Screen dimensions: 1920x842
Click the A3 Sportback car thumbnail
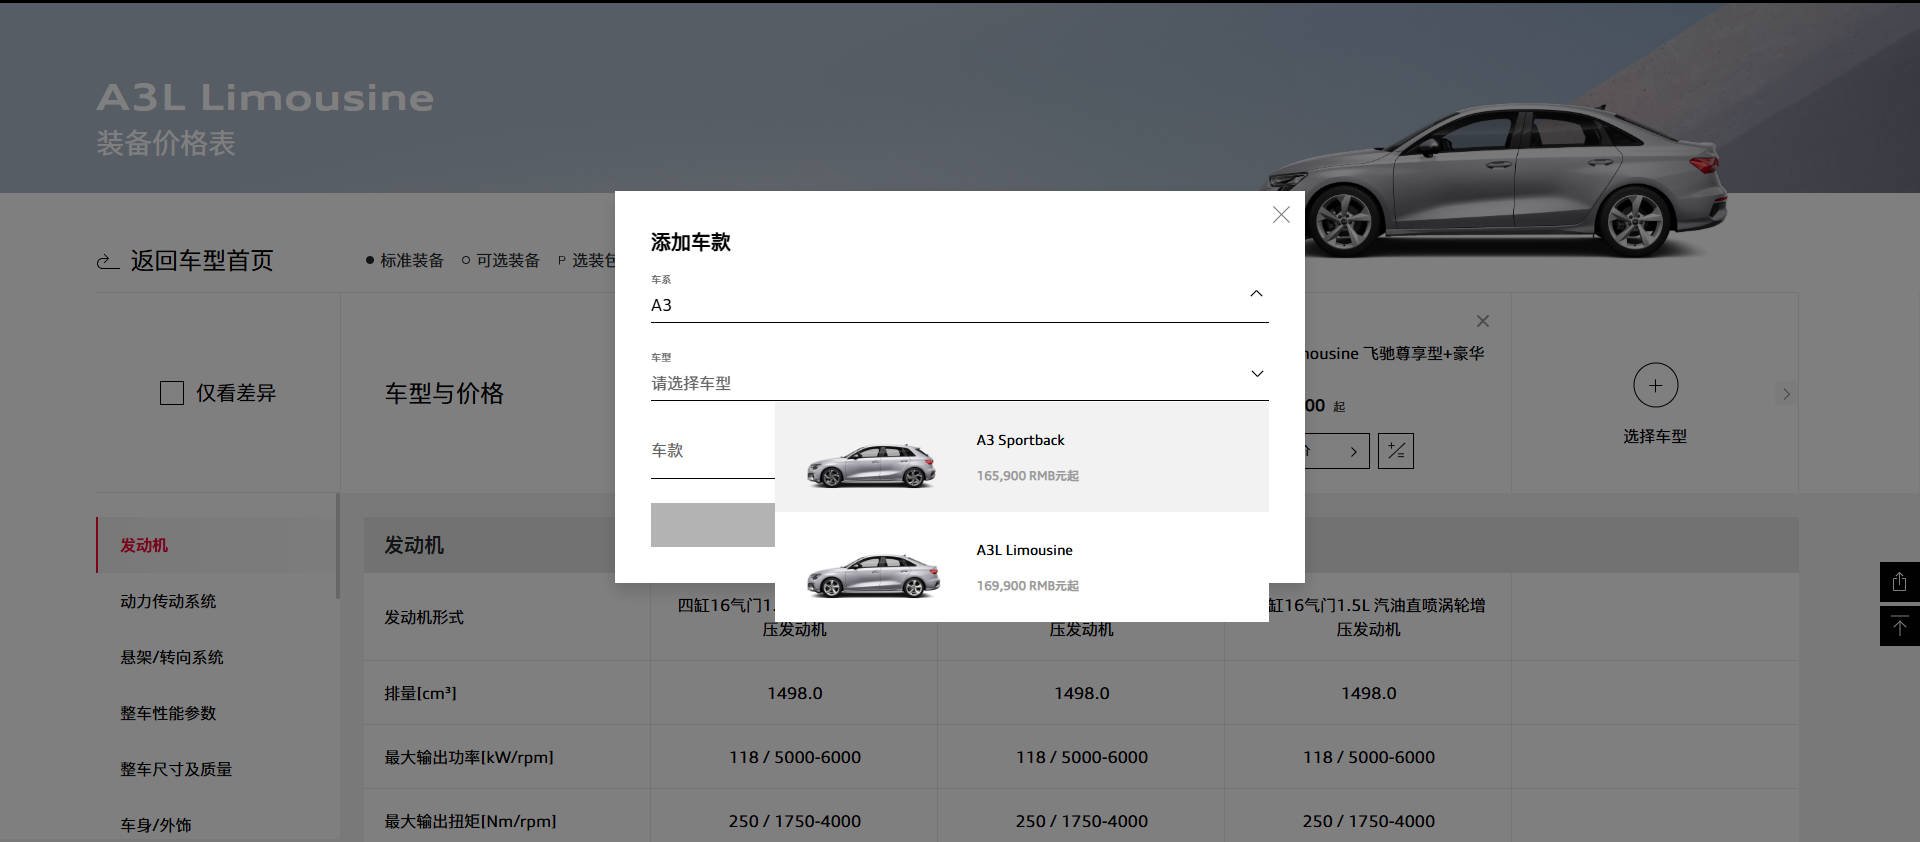(871, 465)
